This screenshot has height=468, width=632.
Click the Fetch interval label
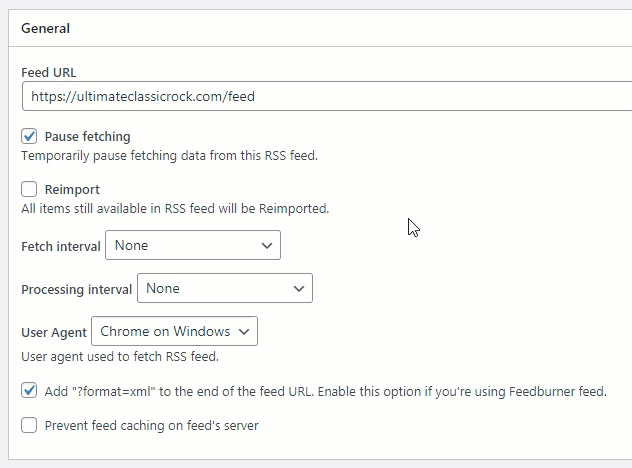[61, 246]
